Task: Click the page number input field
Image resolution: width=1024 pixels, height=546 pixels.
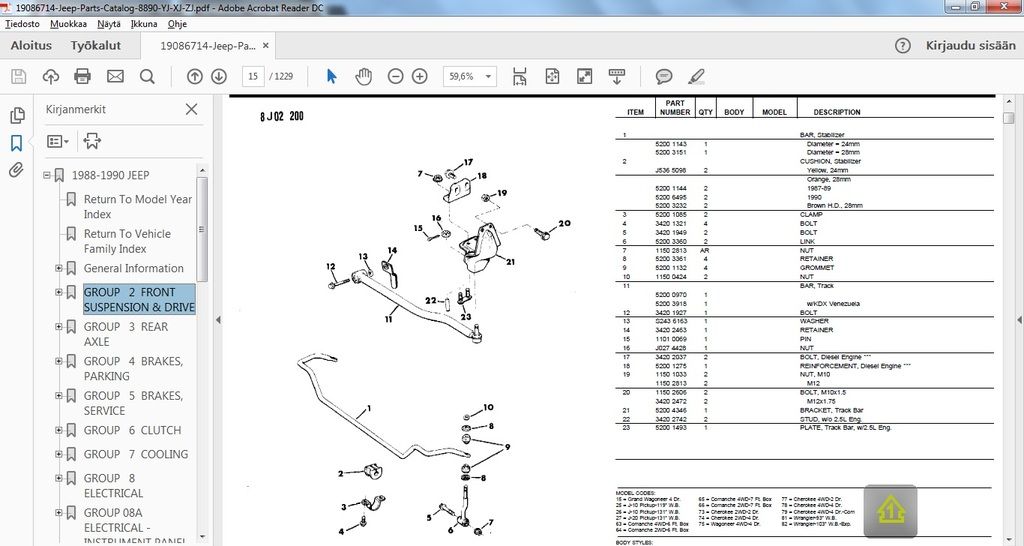Action: click(x=253, y=76)
